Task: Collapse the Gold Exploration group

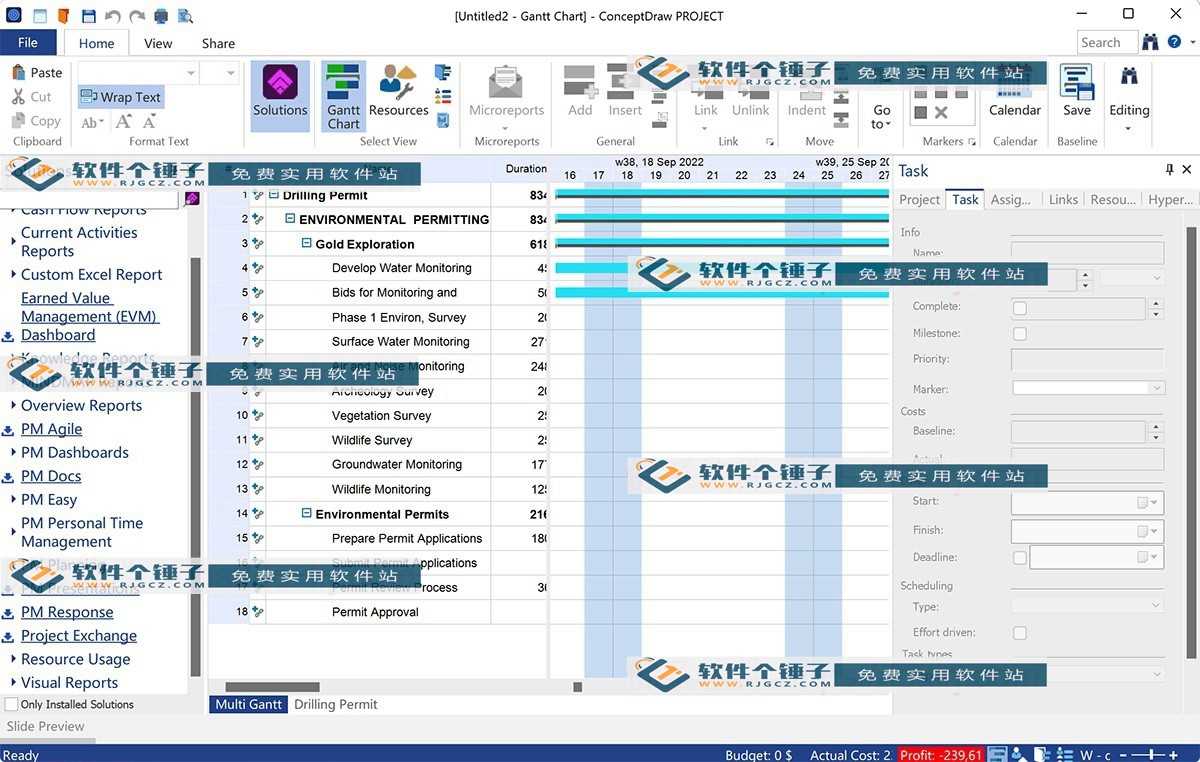Action: click(307, 243)
